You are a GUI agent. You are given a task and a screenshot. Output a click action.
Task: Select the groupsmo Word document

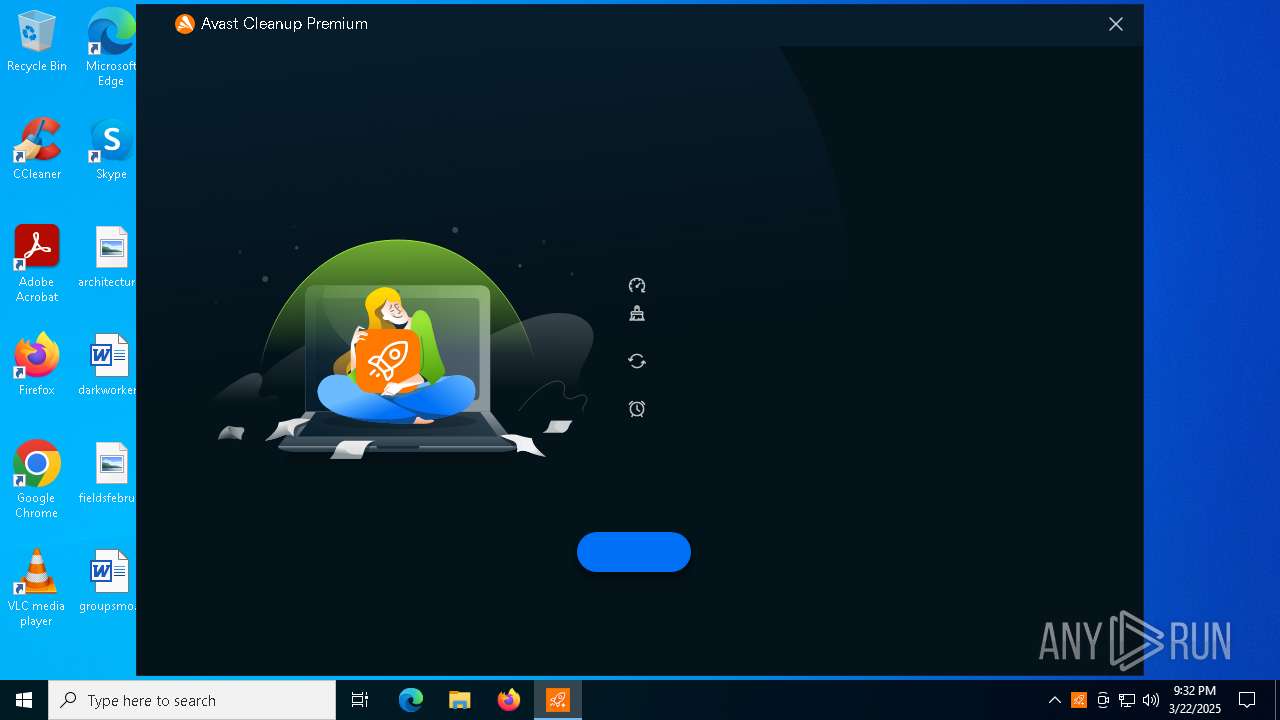[109, 581]
